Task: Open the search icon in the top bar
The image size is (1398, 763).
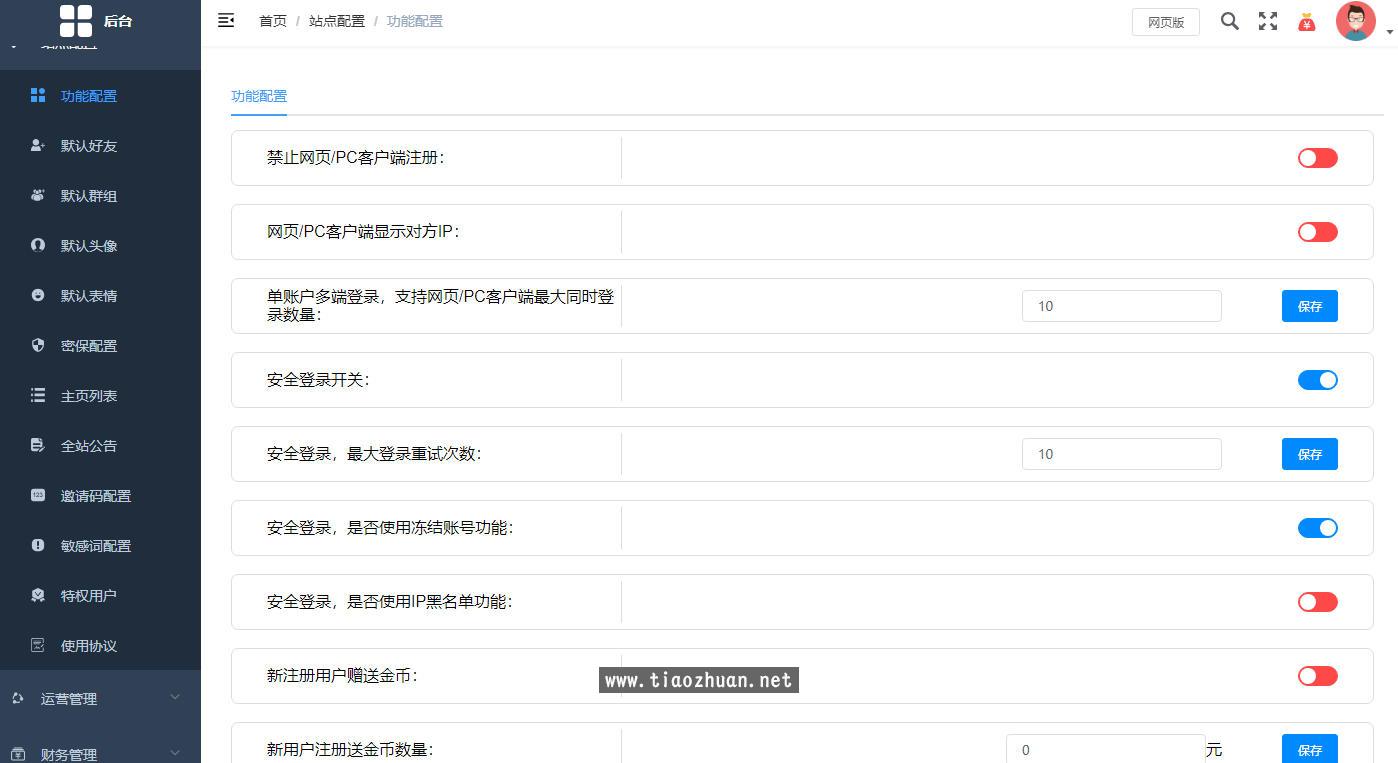Action: [1229, 20]
